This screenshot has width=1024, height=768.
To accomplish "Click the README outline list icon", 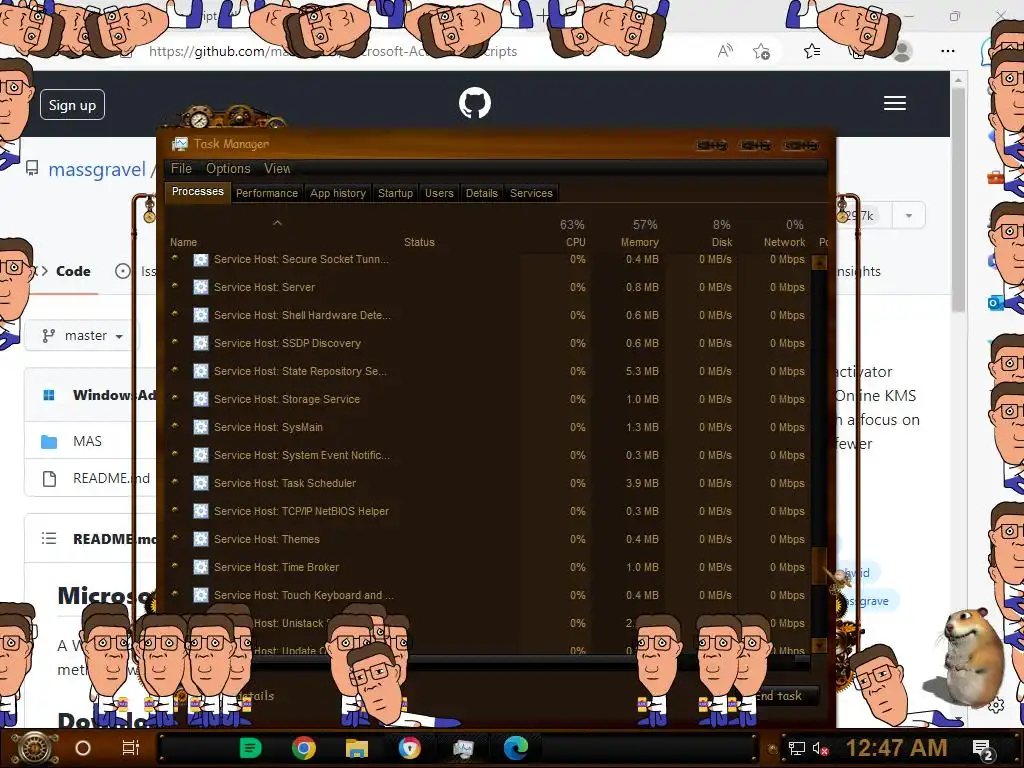I will (x=49, y=539).
